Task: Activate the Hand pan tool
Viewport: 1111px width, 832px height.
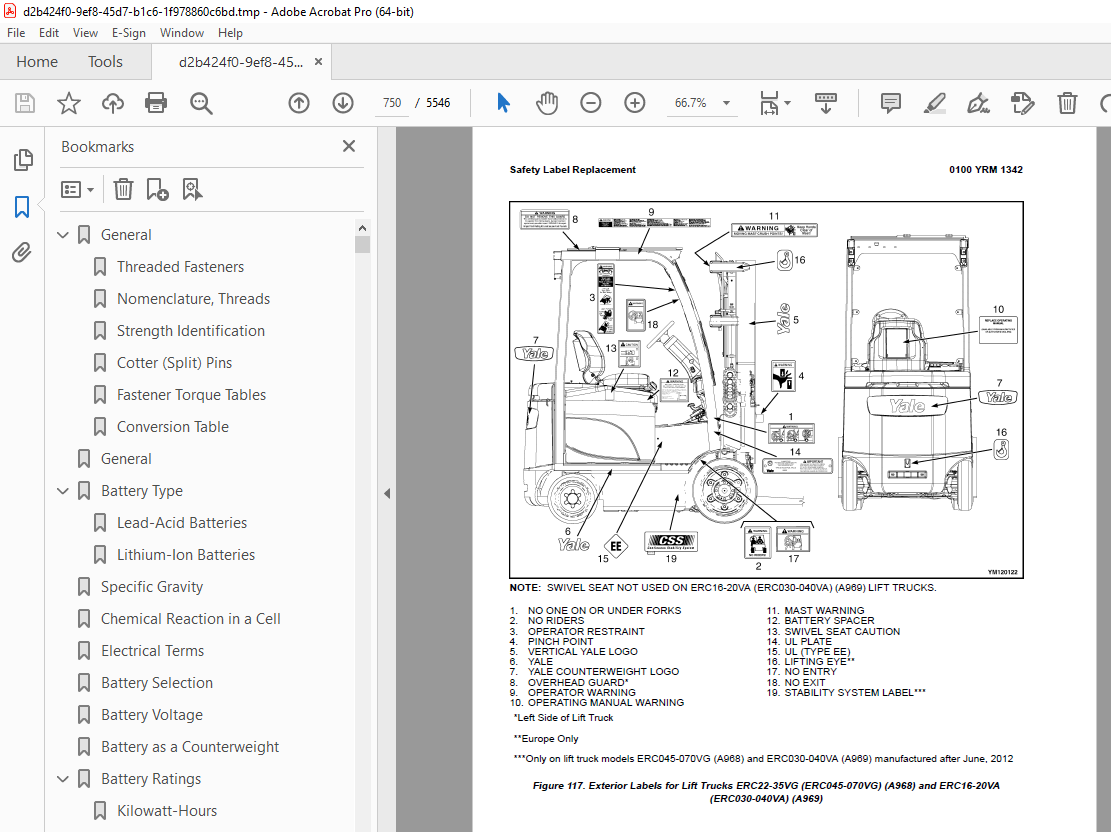Action: click(547, 103)
